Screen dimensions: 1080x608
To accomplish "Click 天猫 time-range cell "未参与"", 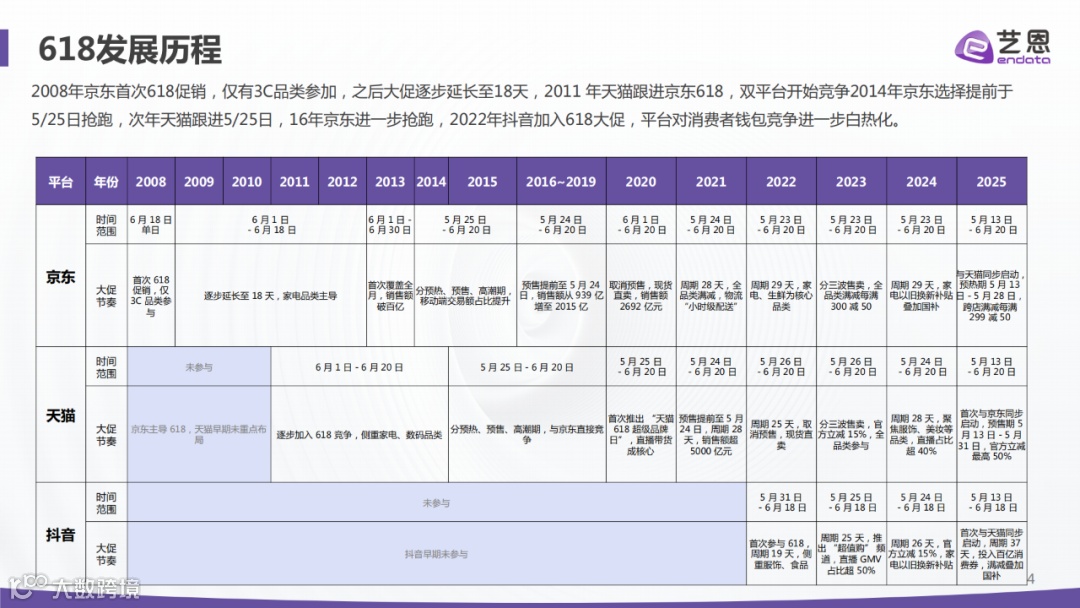I will click(199, 366).
